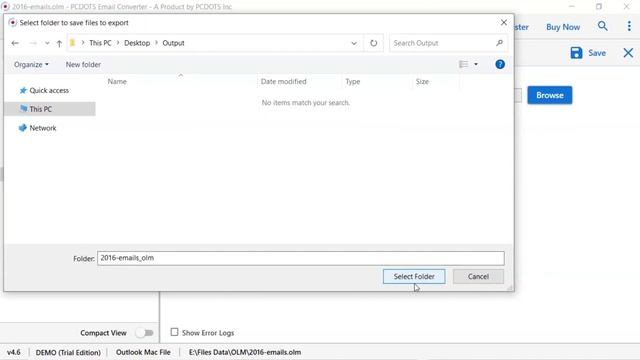Open recent locations dropdown arrow
This screenshot has width=640, height=360.
pos(47,43)
